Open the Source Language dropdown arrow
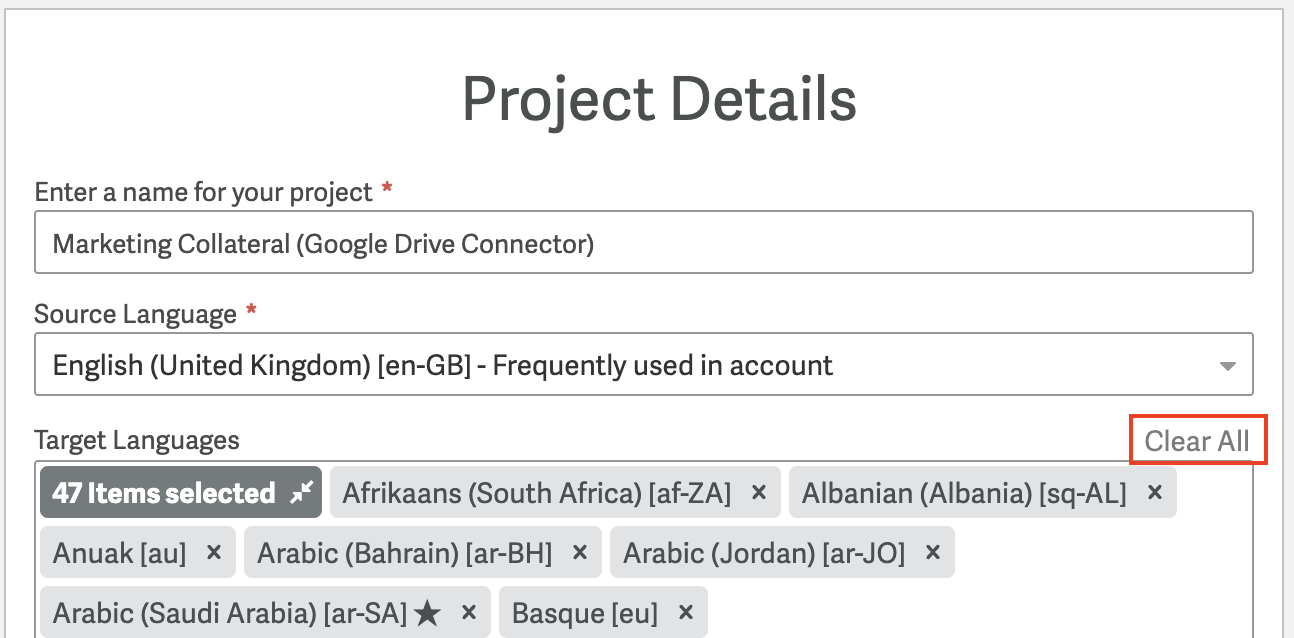This screenshot has width=1294, height=638. (x=1228, y=366)
